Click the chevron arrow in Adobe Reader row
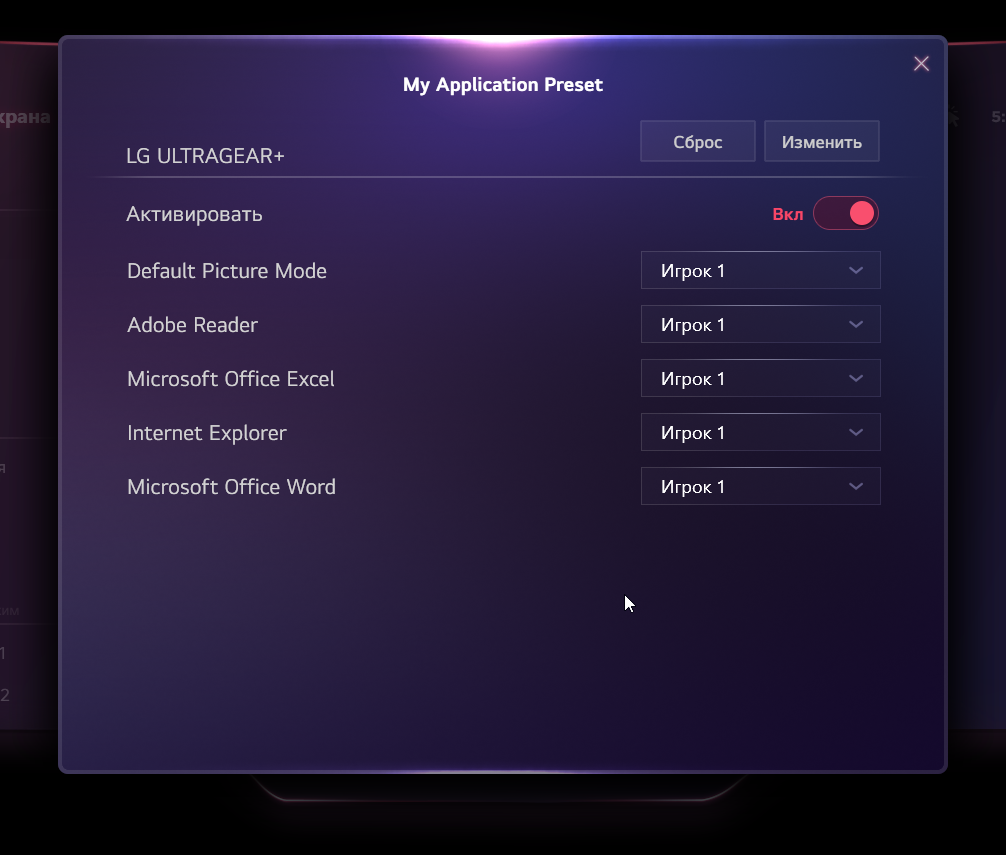The height and width of the screenshot is (855, 1006). tap(856, 325)
